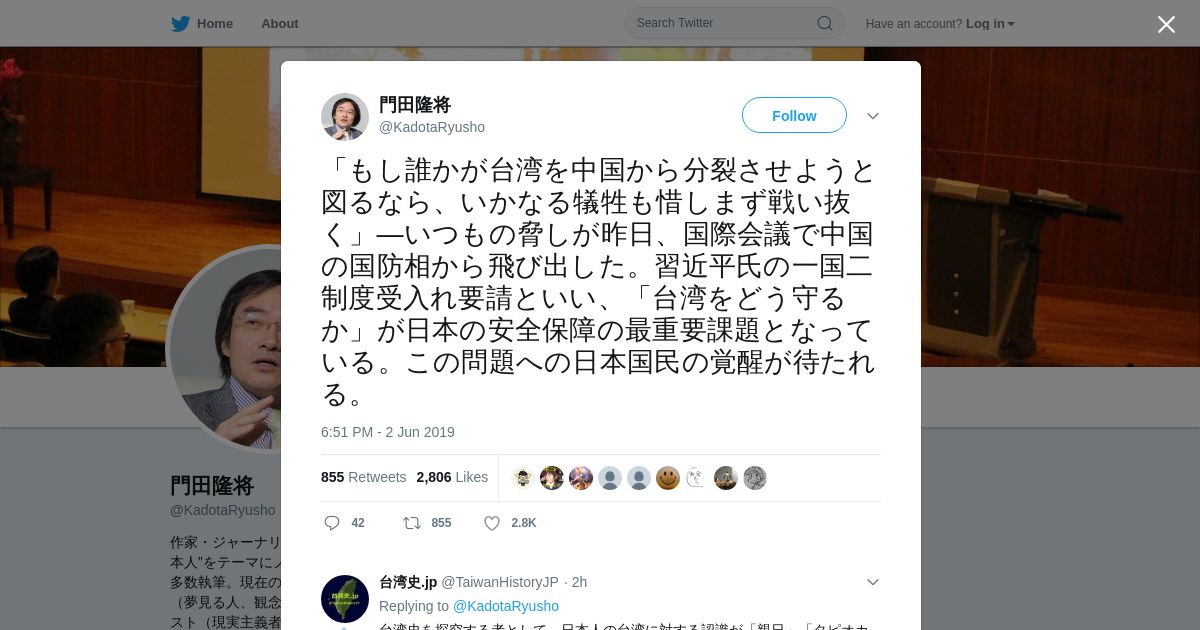The height and width of the screenshot is (630, 1200).
Task: Like the tweet with the heart icon
Action: pos(492,523)
